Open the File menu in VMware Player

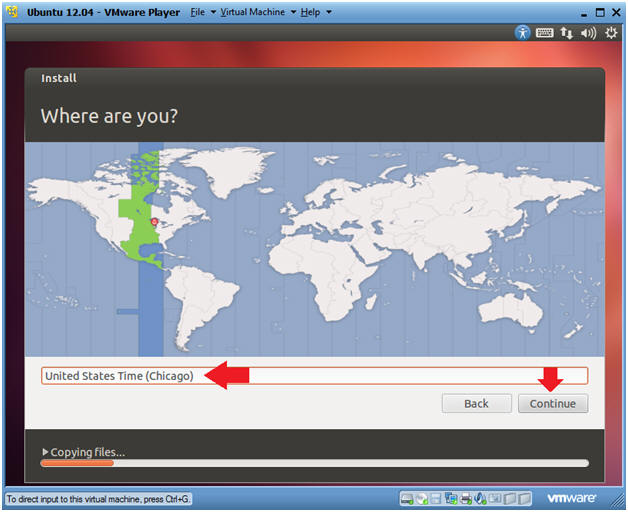tap(197, 12)
